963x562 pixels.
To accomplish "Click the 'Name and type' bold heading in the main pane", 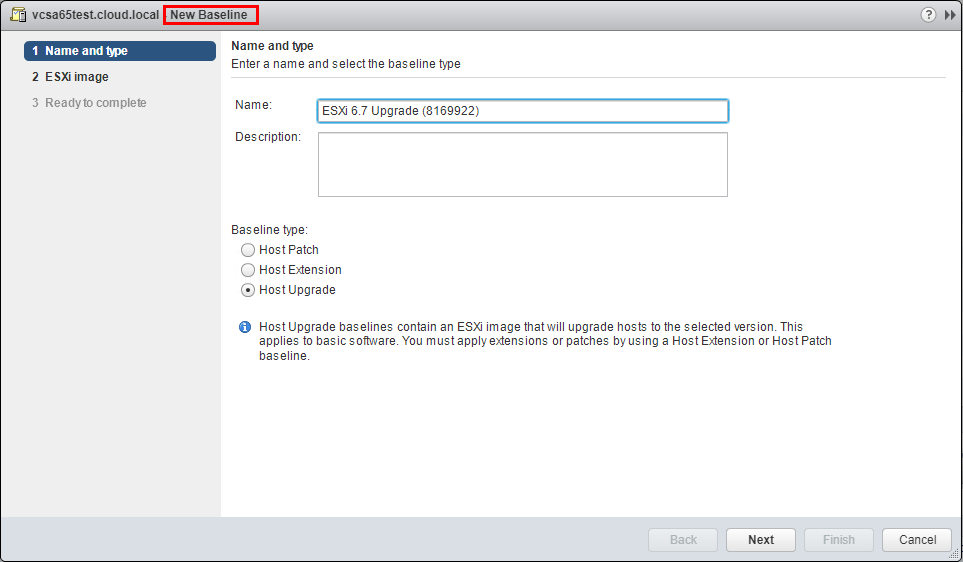I will [x=272, y=46].
